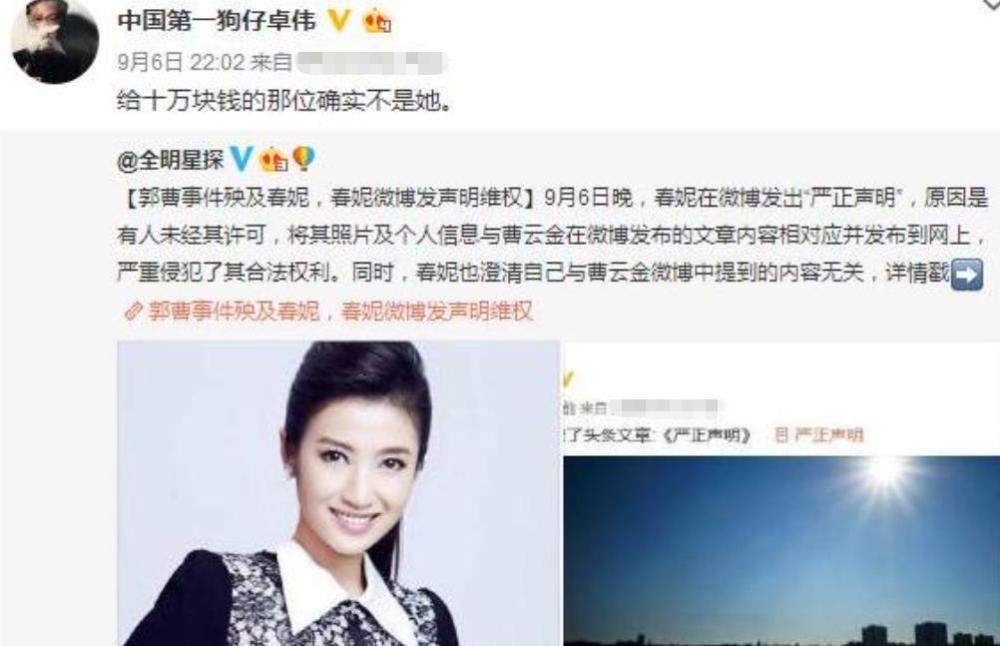
Task: Open the 中国第一狗仔卓伟 username profile
Action: [217, 20]
